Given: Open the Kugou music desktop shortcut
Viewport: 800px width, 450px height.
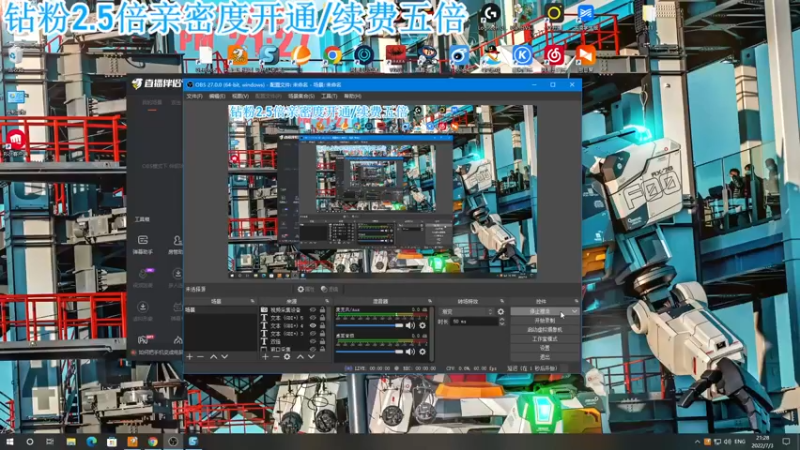Looking at the screenshot, I should (522, 55).
